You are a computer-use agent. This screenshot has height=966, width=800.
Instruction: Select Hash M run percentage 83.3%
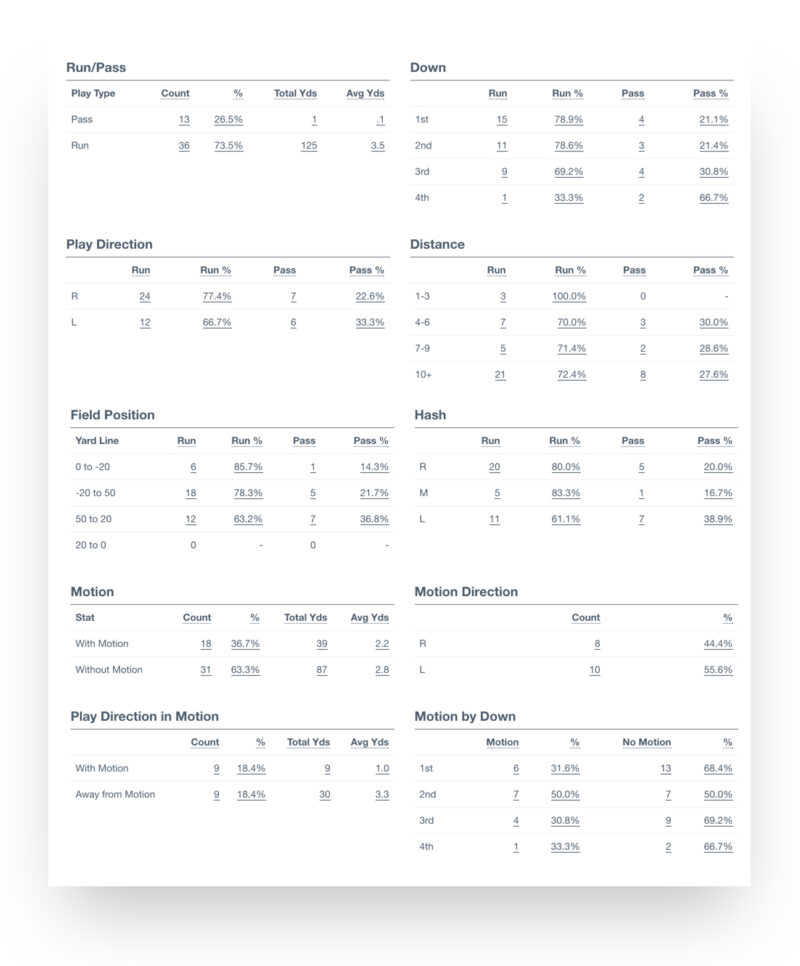click(x=565, y=493)
